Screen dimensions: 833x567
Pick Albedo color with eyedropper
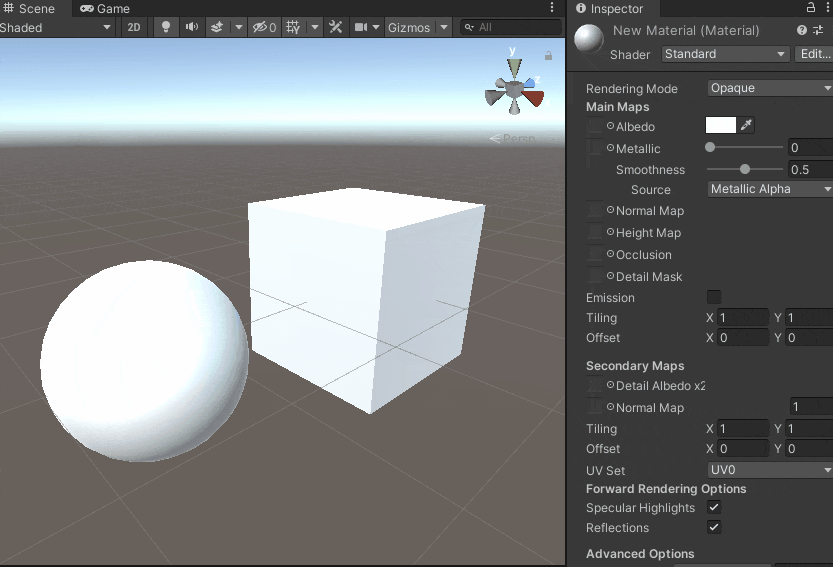point(746,125)
